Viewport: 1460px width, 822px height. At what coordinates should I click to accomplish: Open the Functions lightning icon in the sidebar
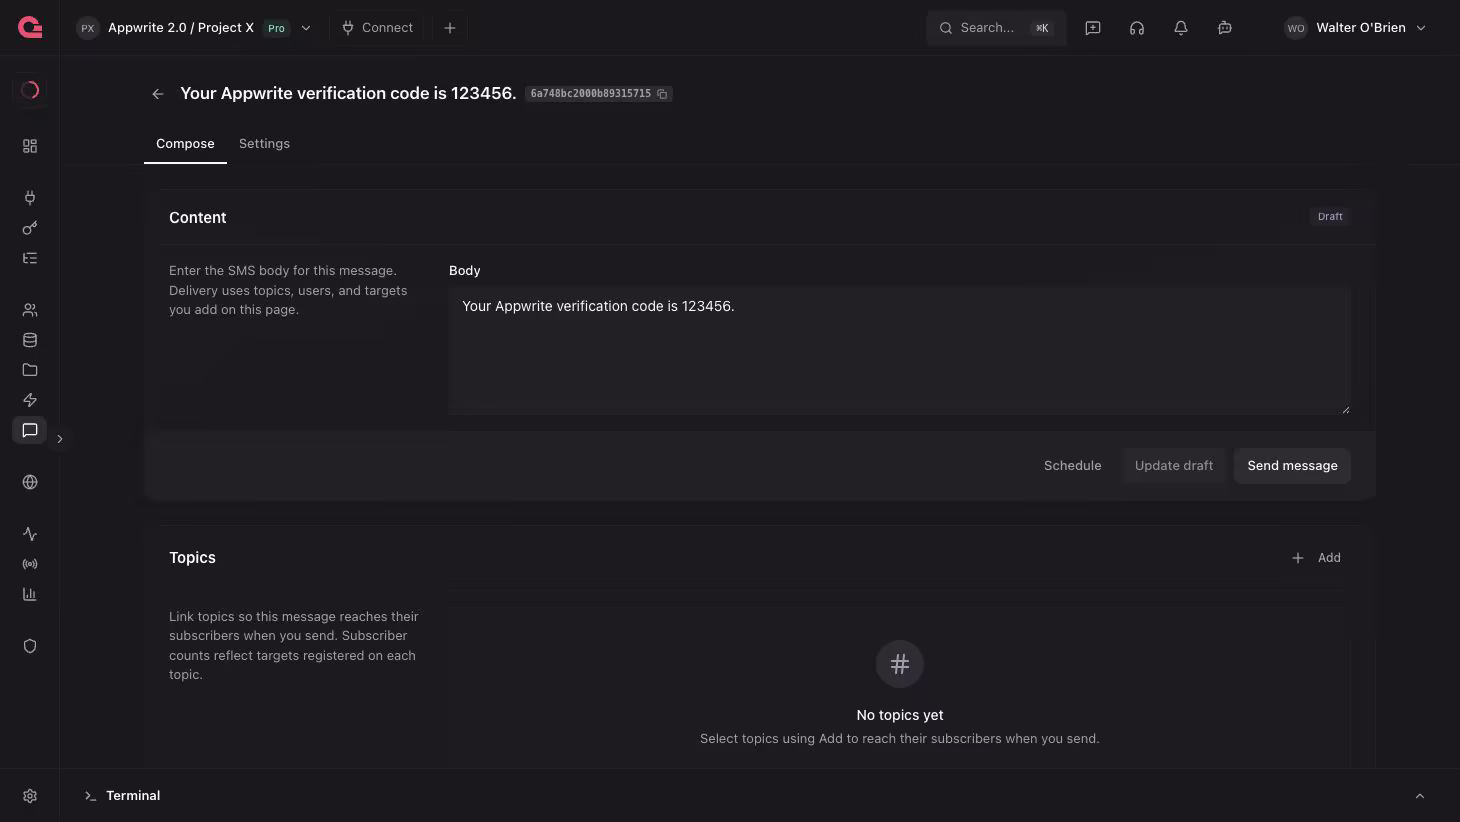(30, 400)
